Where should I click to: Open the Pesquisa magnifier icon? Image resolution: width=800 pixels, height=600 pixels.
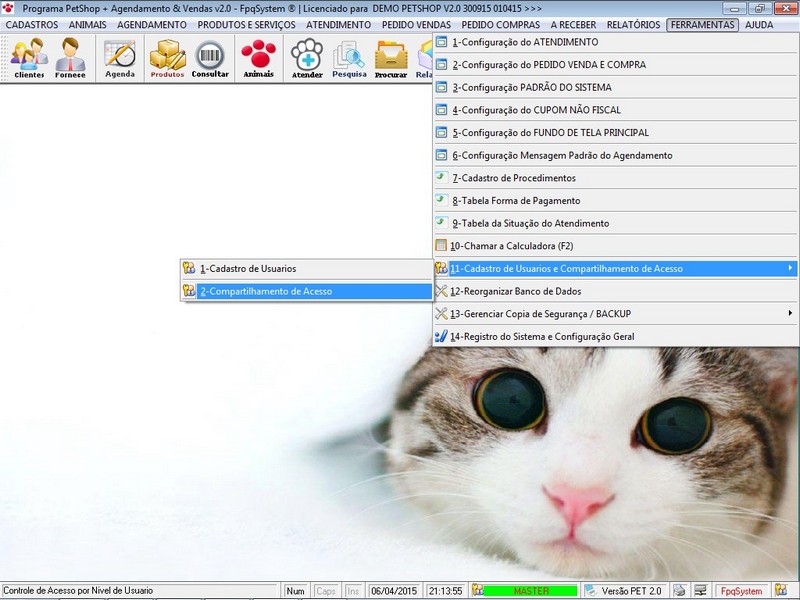349,58
